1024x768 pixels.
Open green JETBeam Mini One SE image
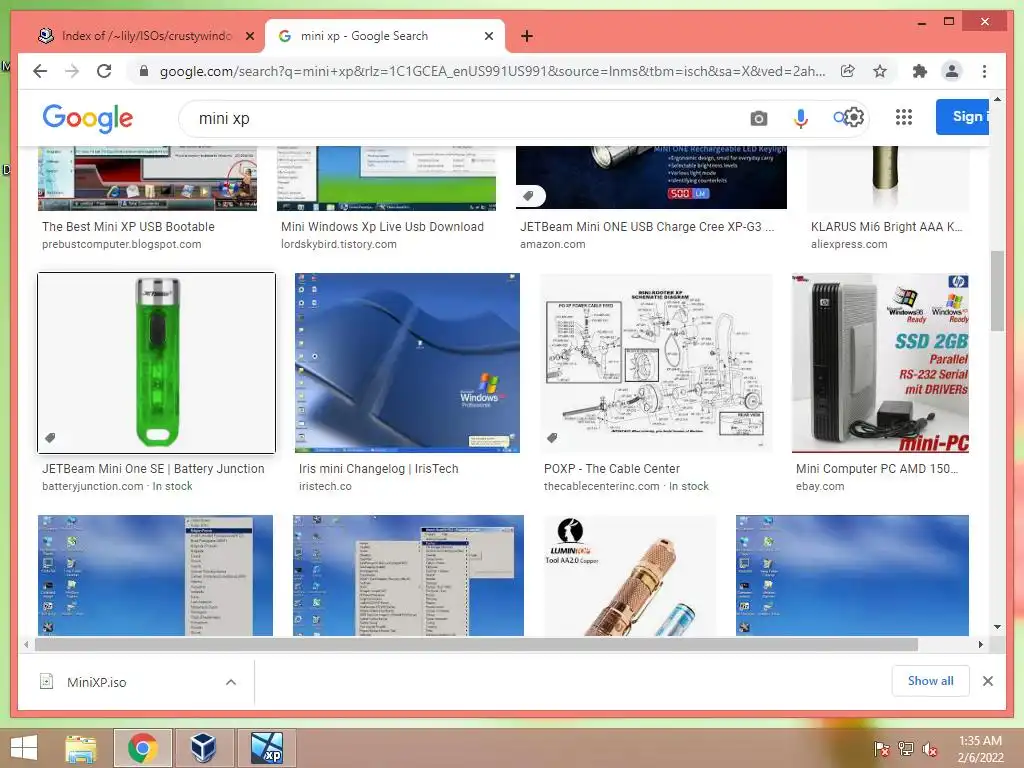[x=157, y=362]
